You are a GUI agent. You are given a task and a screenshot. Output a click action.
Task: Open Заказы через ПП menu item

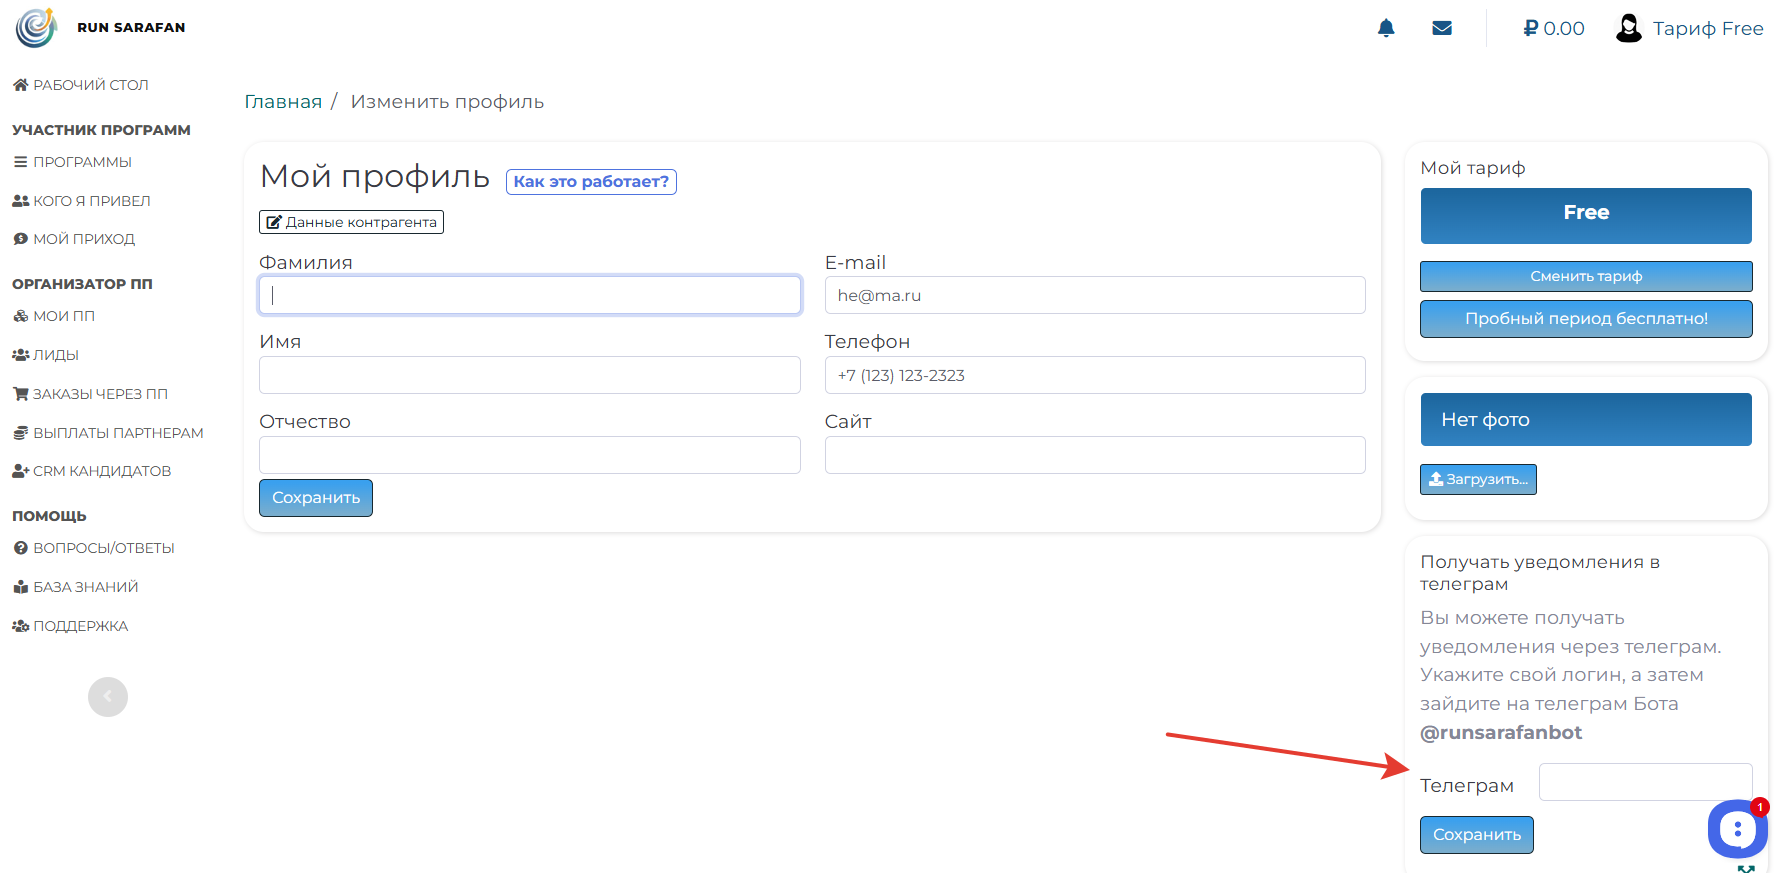(x=100, y=394)
